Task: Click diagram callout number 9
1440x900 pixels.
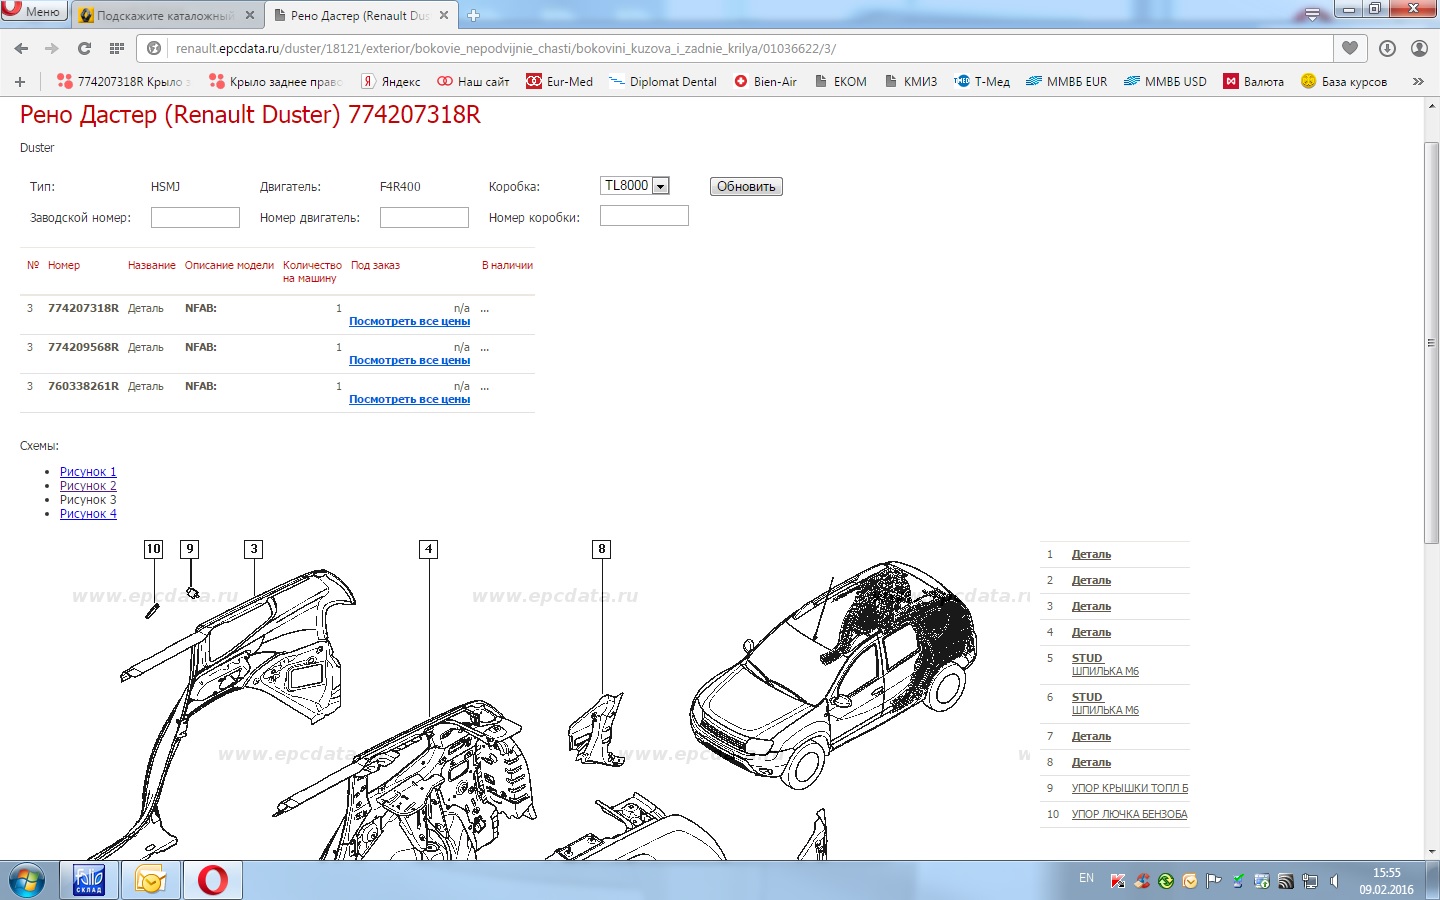Action: click(x=189, y=549)
